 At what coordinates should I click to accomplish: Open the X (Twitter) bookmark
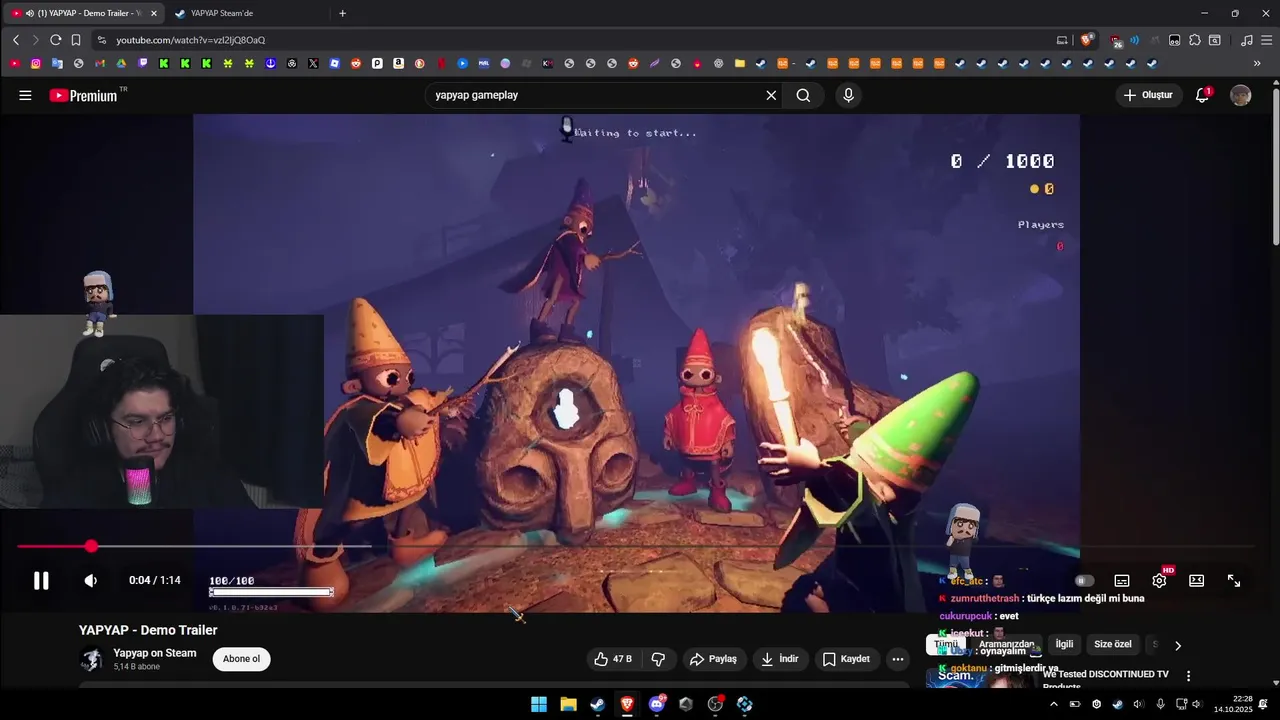click(x=313, y=63)
